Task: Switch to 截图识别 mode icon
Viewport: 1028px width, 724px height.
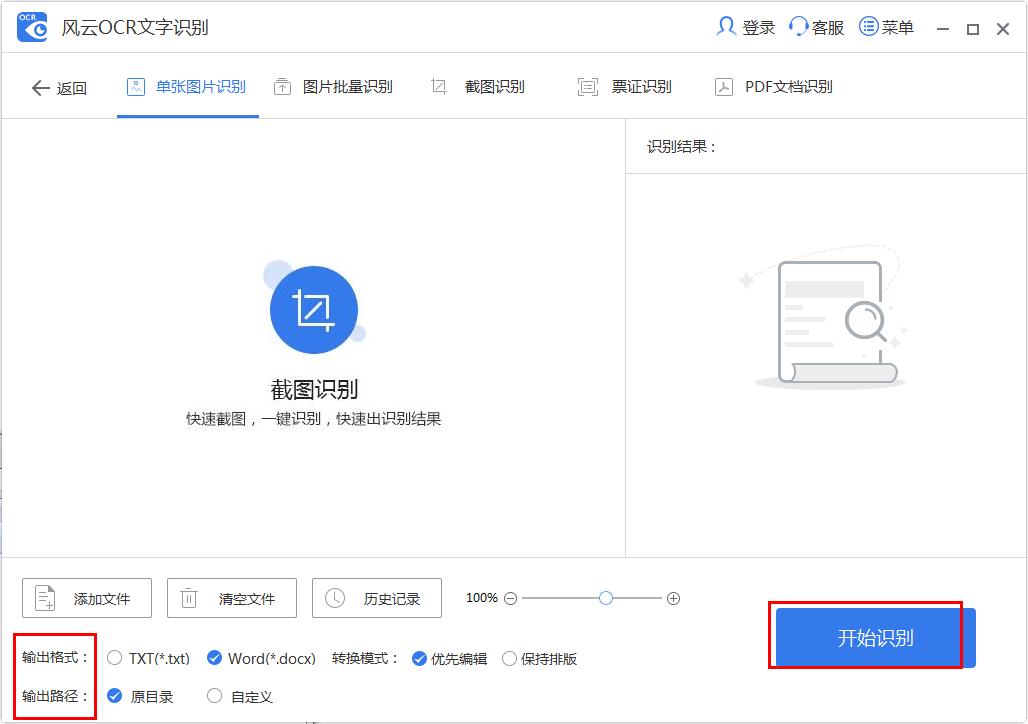Action: (x=438, y=86)
